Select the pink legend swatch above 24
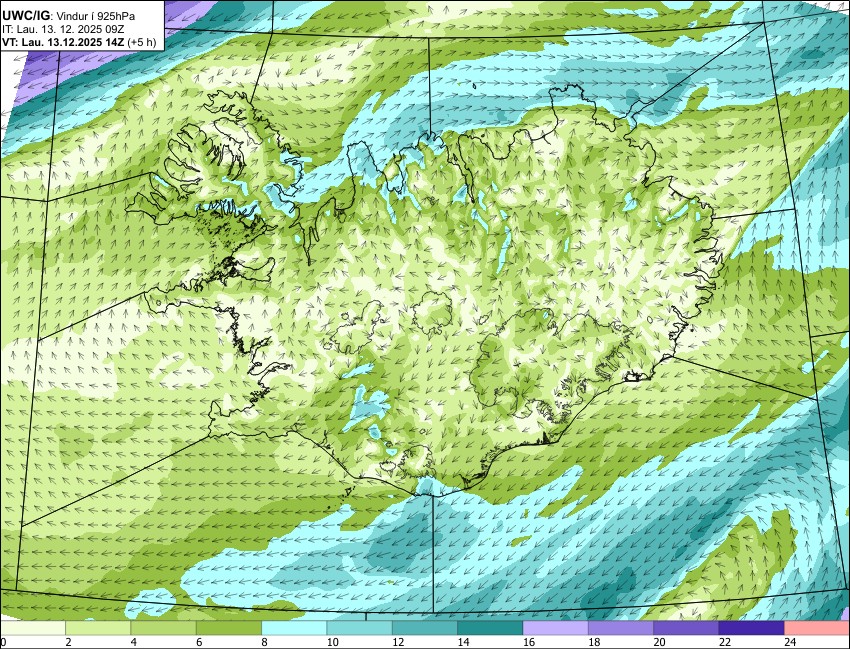Viewport: 850px width, 649px height. 817,628
